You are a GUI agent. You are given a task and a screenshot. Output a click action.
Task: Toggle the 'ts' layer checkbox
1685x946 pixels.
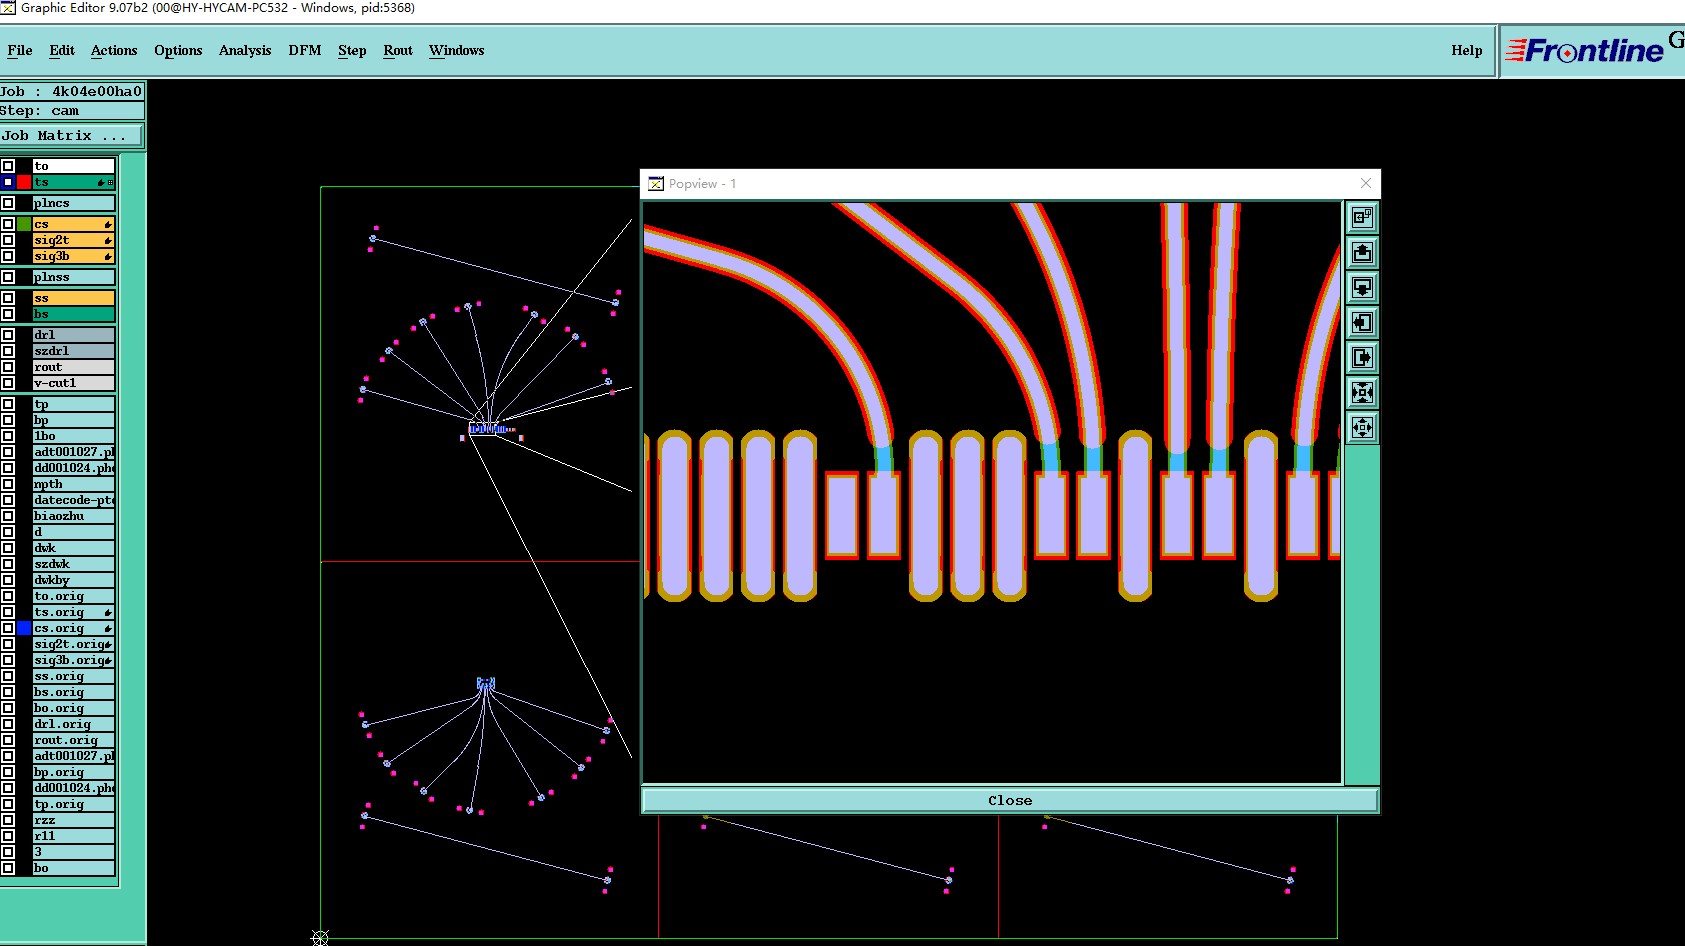pyautogui.click(x=8, y=182)
